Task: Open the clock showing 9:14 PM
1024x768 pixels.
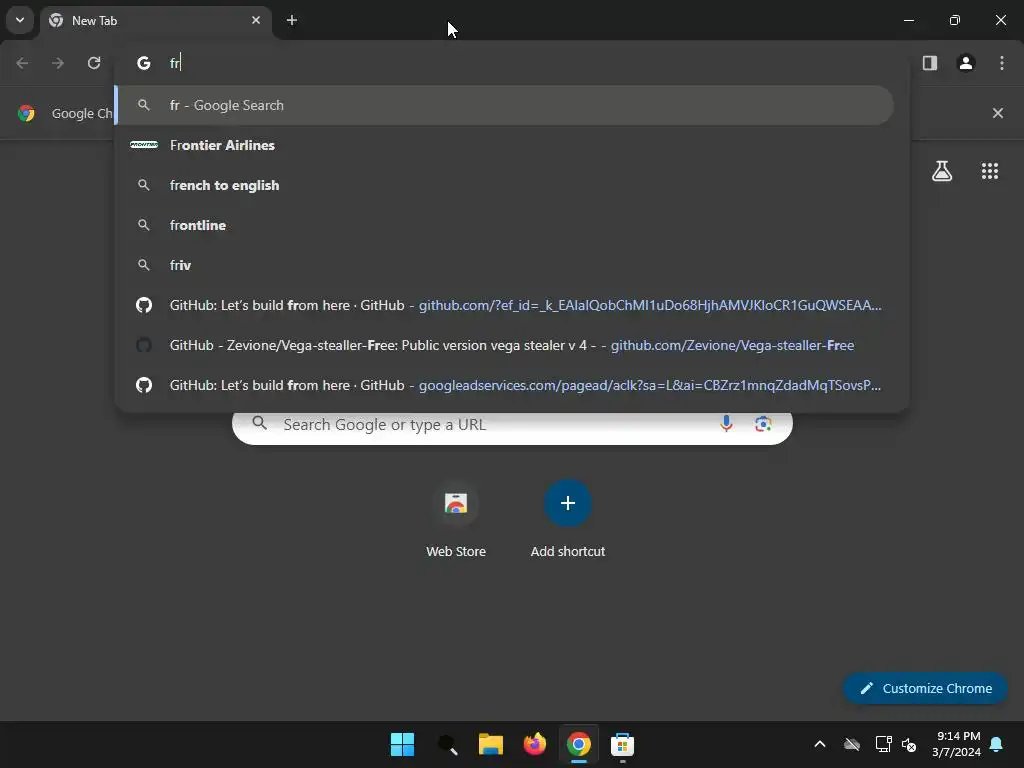Action: tap(956, 744)
